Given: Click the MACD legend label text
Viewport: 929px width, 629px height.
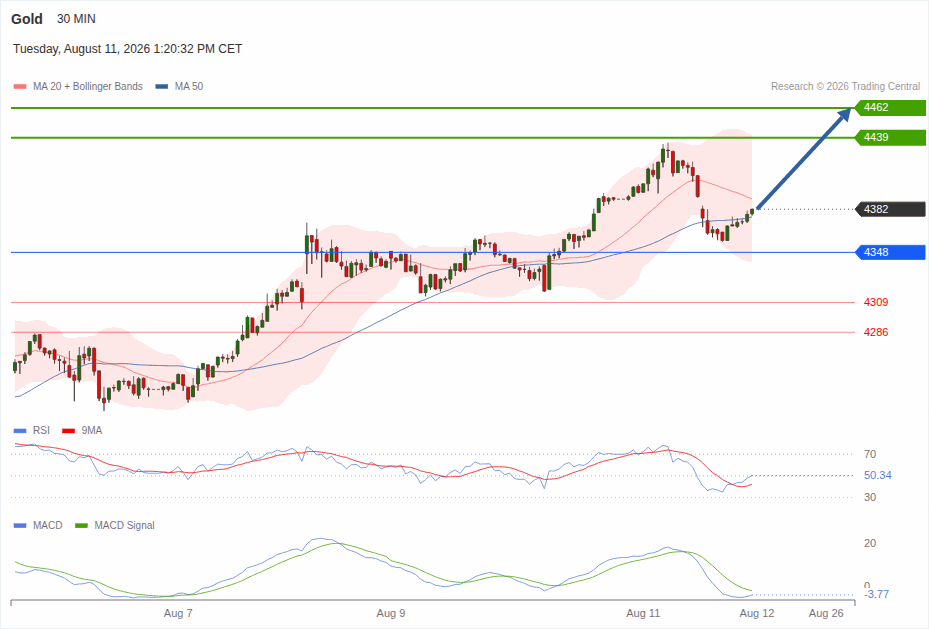Looking at the screenshot, I should click(x=48, y=525).
